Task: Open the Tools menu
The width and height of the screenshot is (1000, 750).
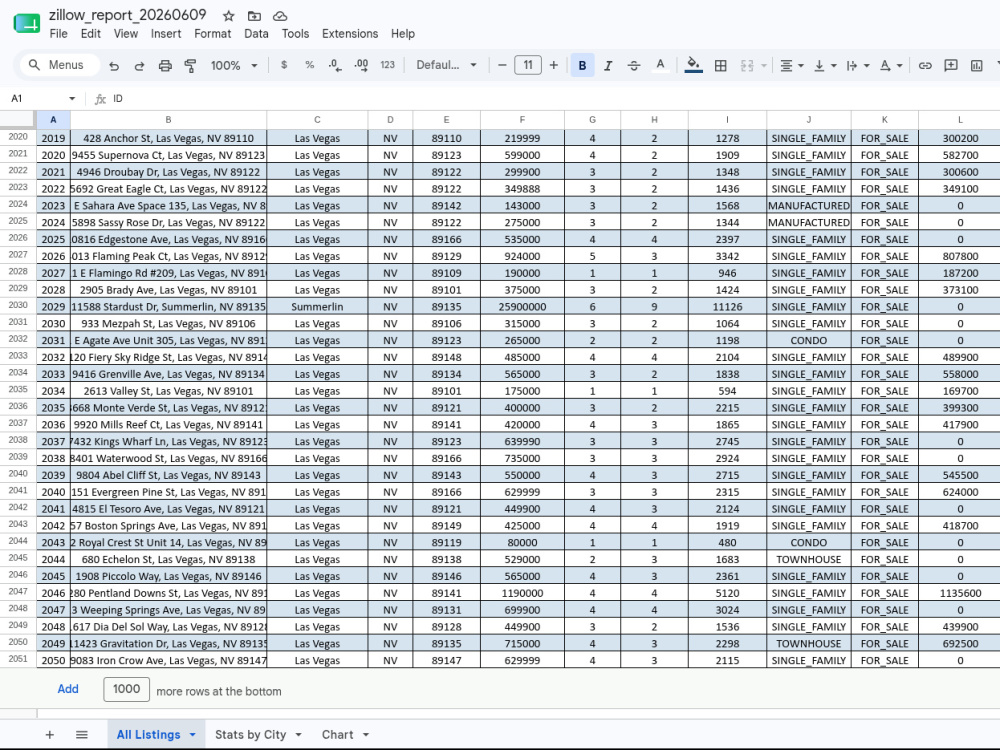Action: pos(295,34)
